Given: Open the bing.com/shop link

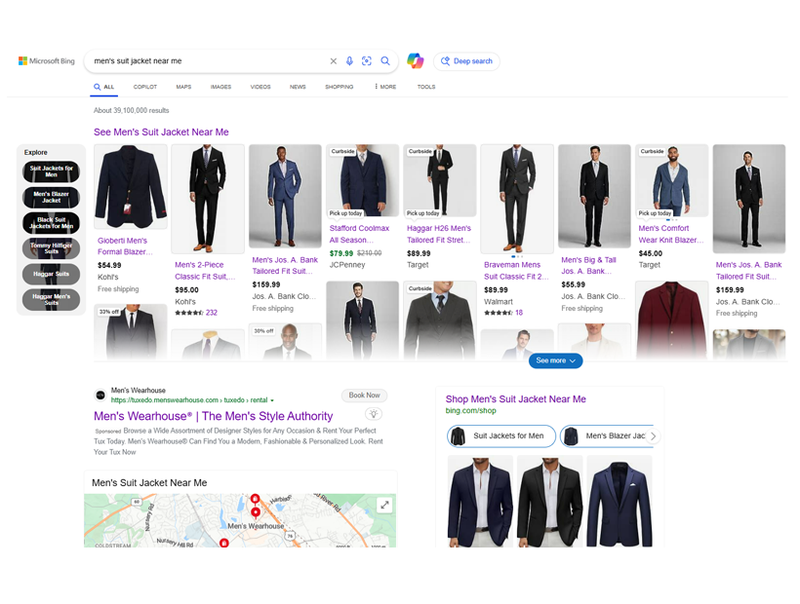Looking at the screenshot, I should point(470,411).
